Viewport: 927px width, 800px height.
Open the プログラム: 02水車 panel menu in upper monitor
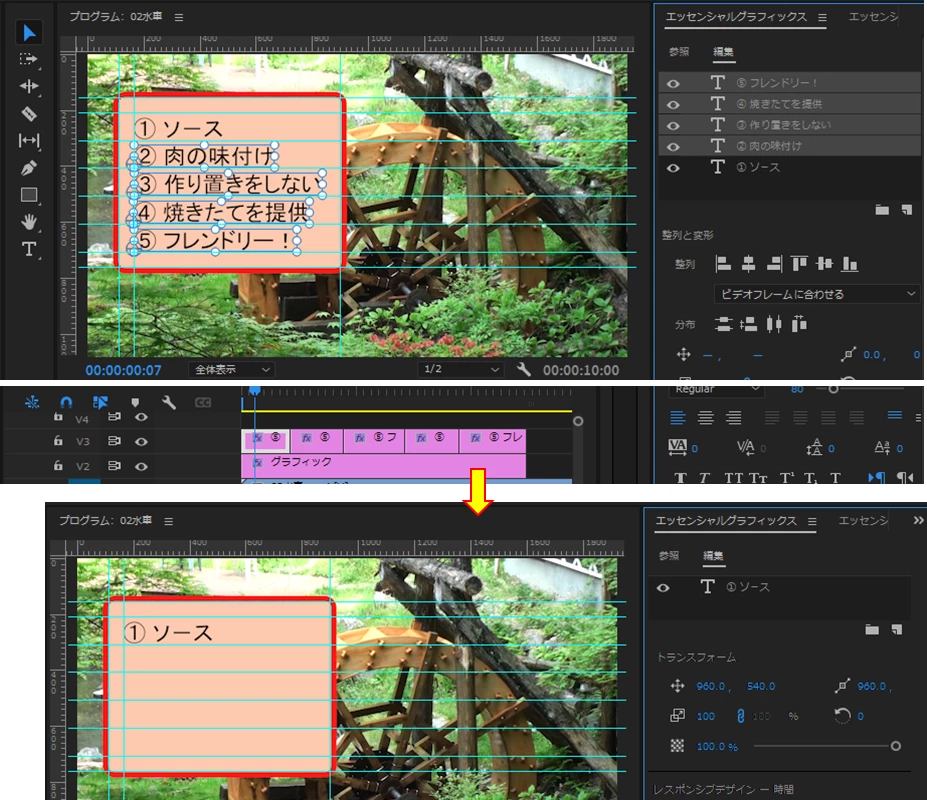[179, 18]
